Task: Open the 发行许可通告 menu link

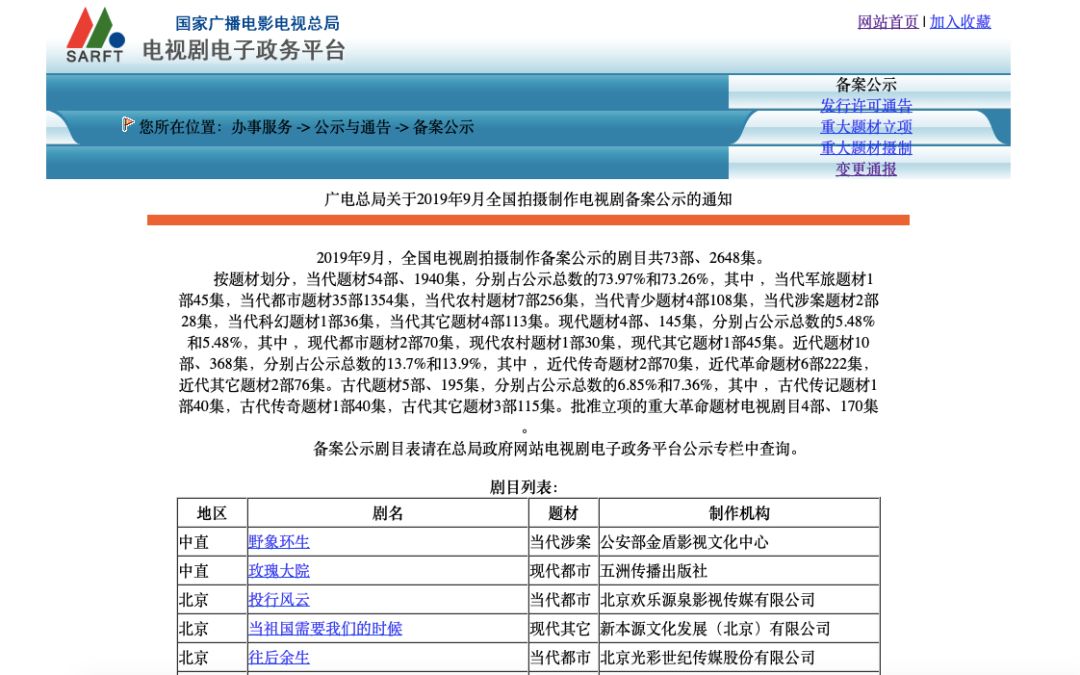Action: click(x=866, y=105)
